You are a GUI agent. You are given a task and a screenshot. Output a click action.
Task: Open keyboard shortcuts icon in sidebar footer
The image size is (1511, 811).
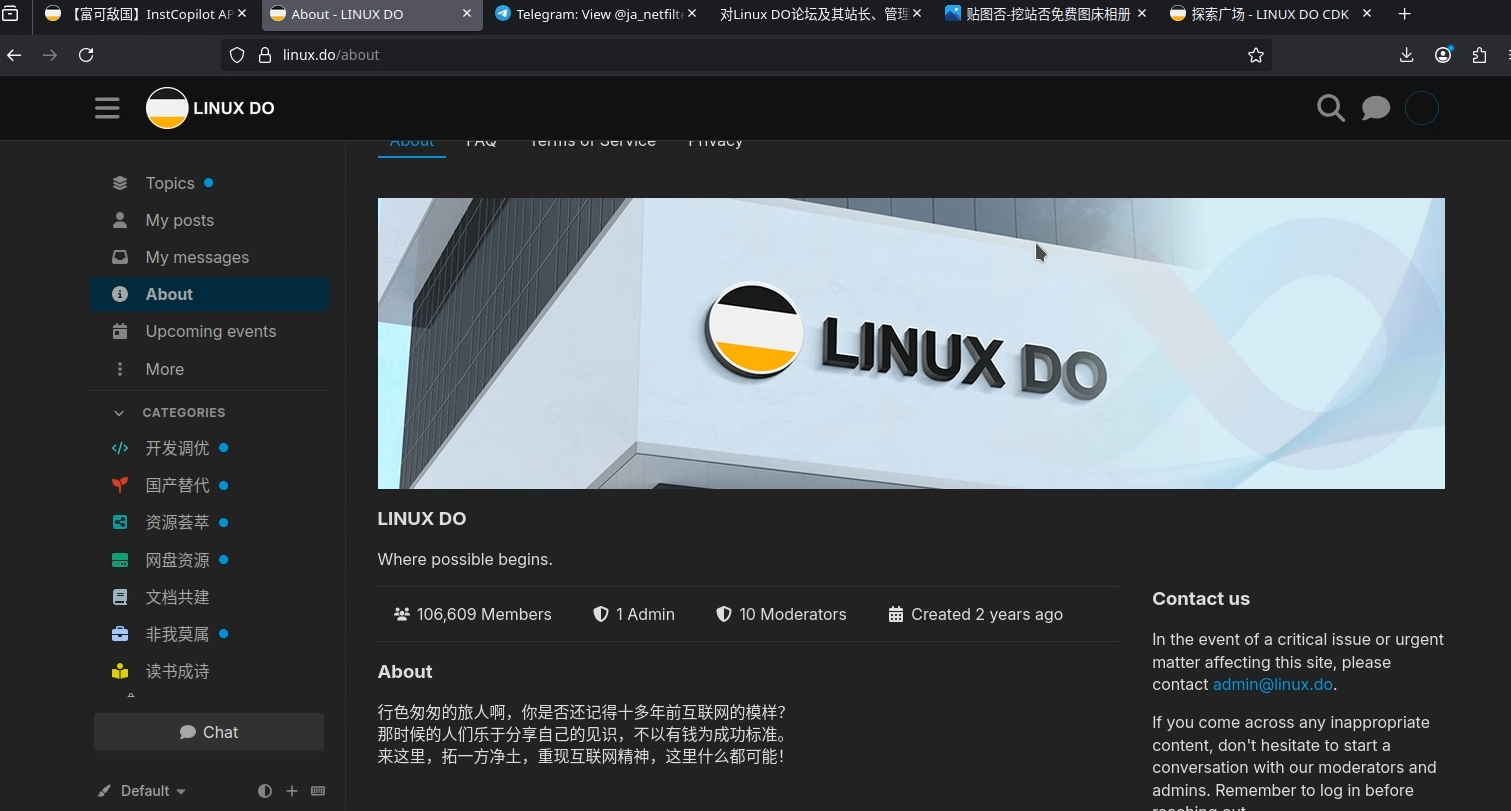tap(318, 791)
